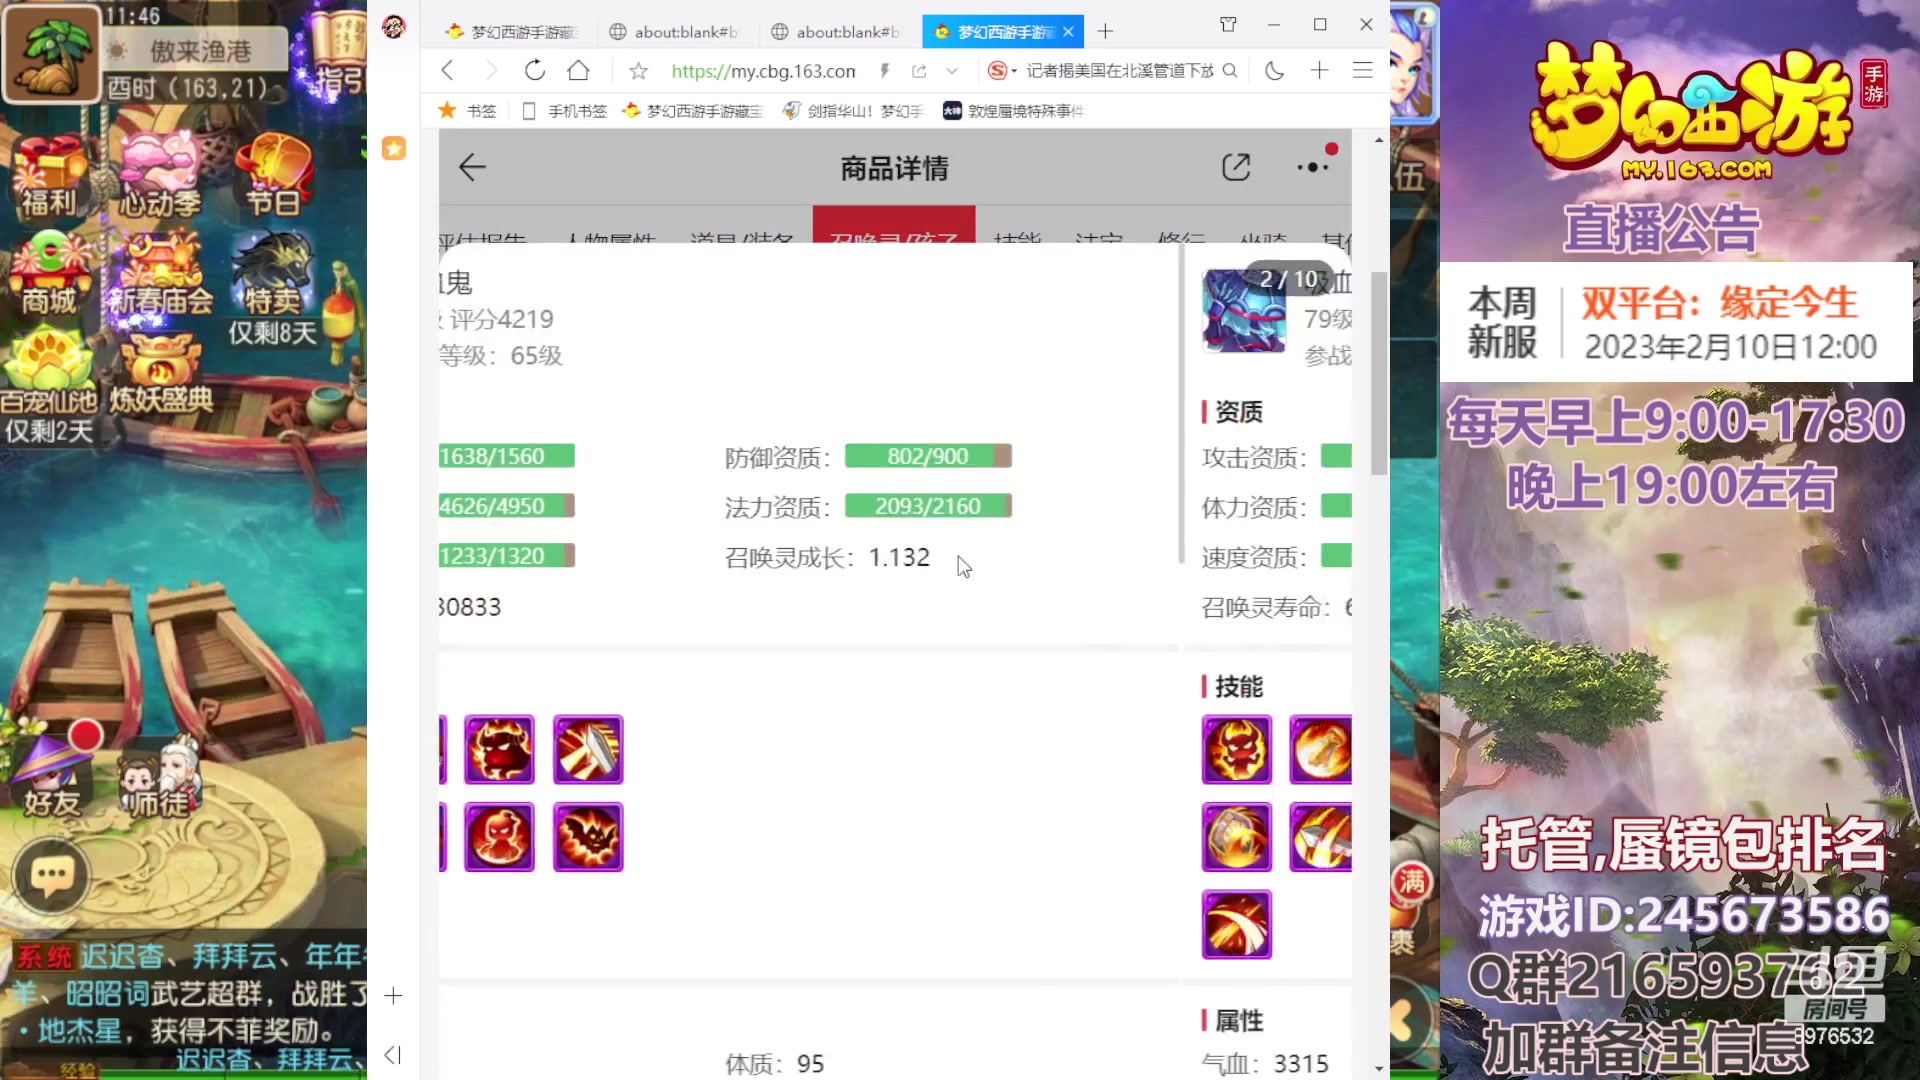This screenshot has height=1080, width=1920.
Task: Open 福利 icon in game window
Action: [x=48, y=178]
